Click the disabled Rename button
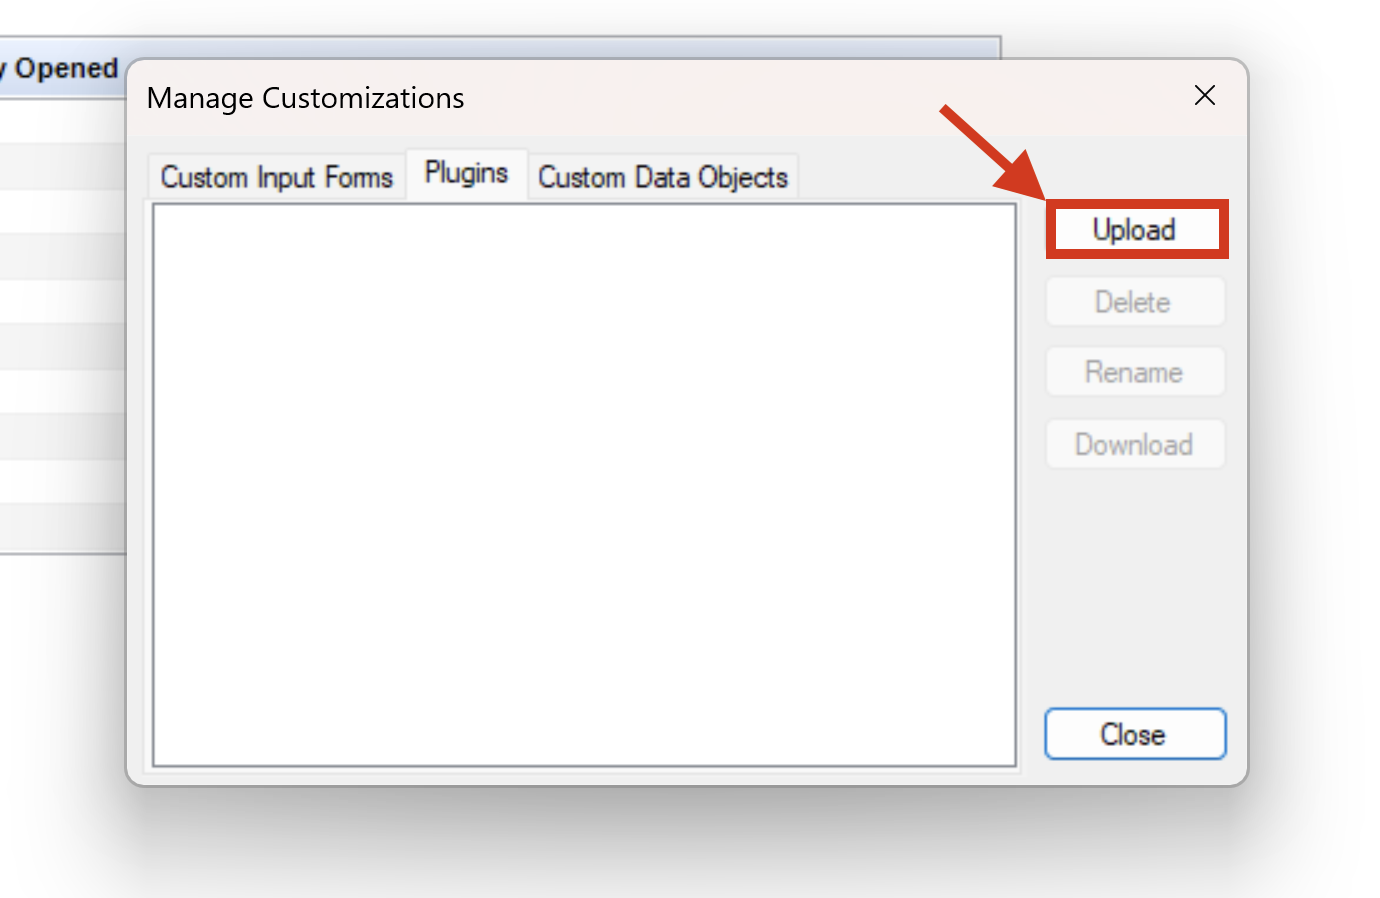The height and width of the screenshot is (898, 1380). [x=1134, y=372]
